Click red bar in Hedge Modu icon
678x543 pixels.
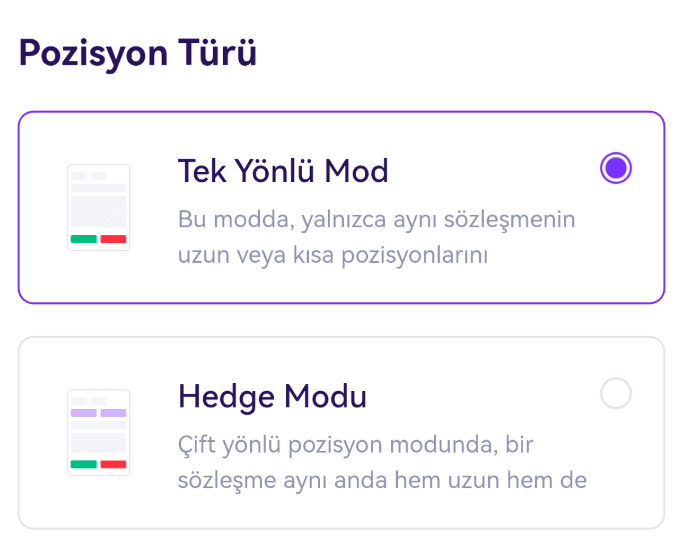(114, 464)
